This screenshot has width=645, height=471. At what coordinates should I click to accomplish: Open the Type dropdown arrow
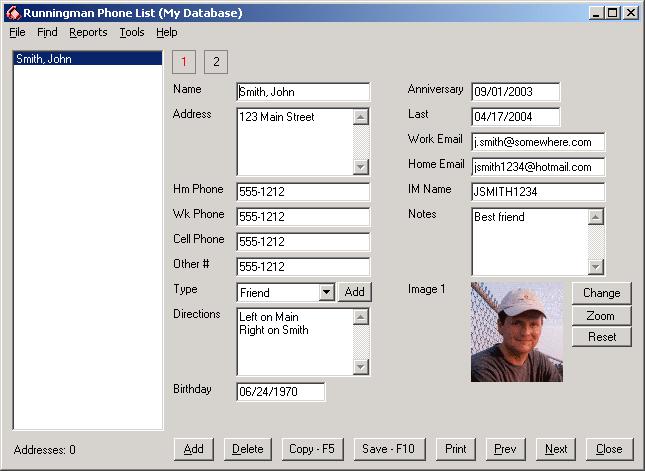click(x=326, y=292)
